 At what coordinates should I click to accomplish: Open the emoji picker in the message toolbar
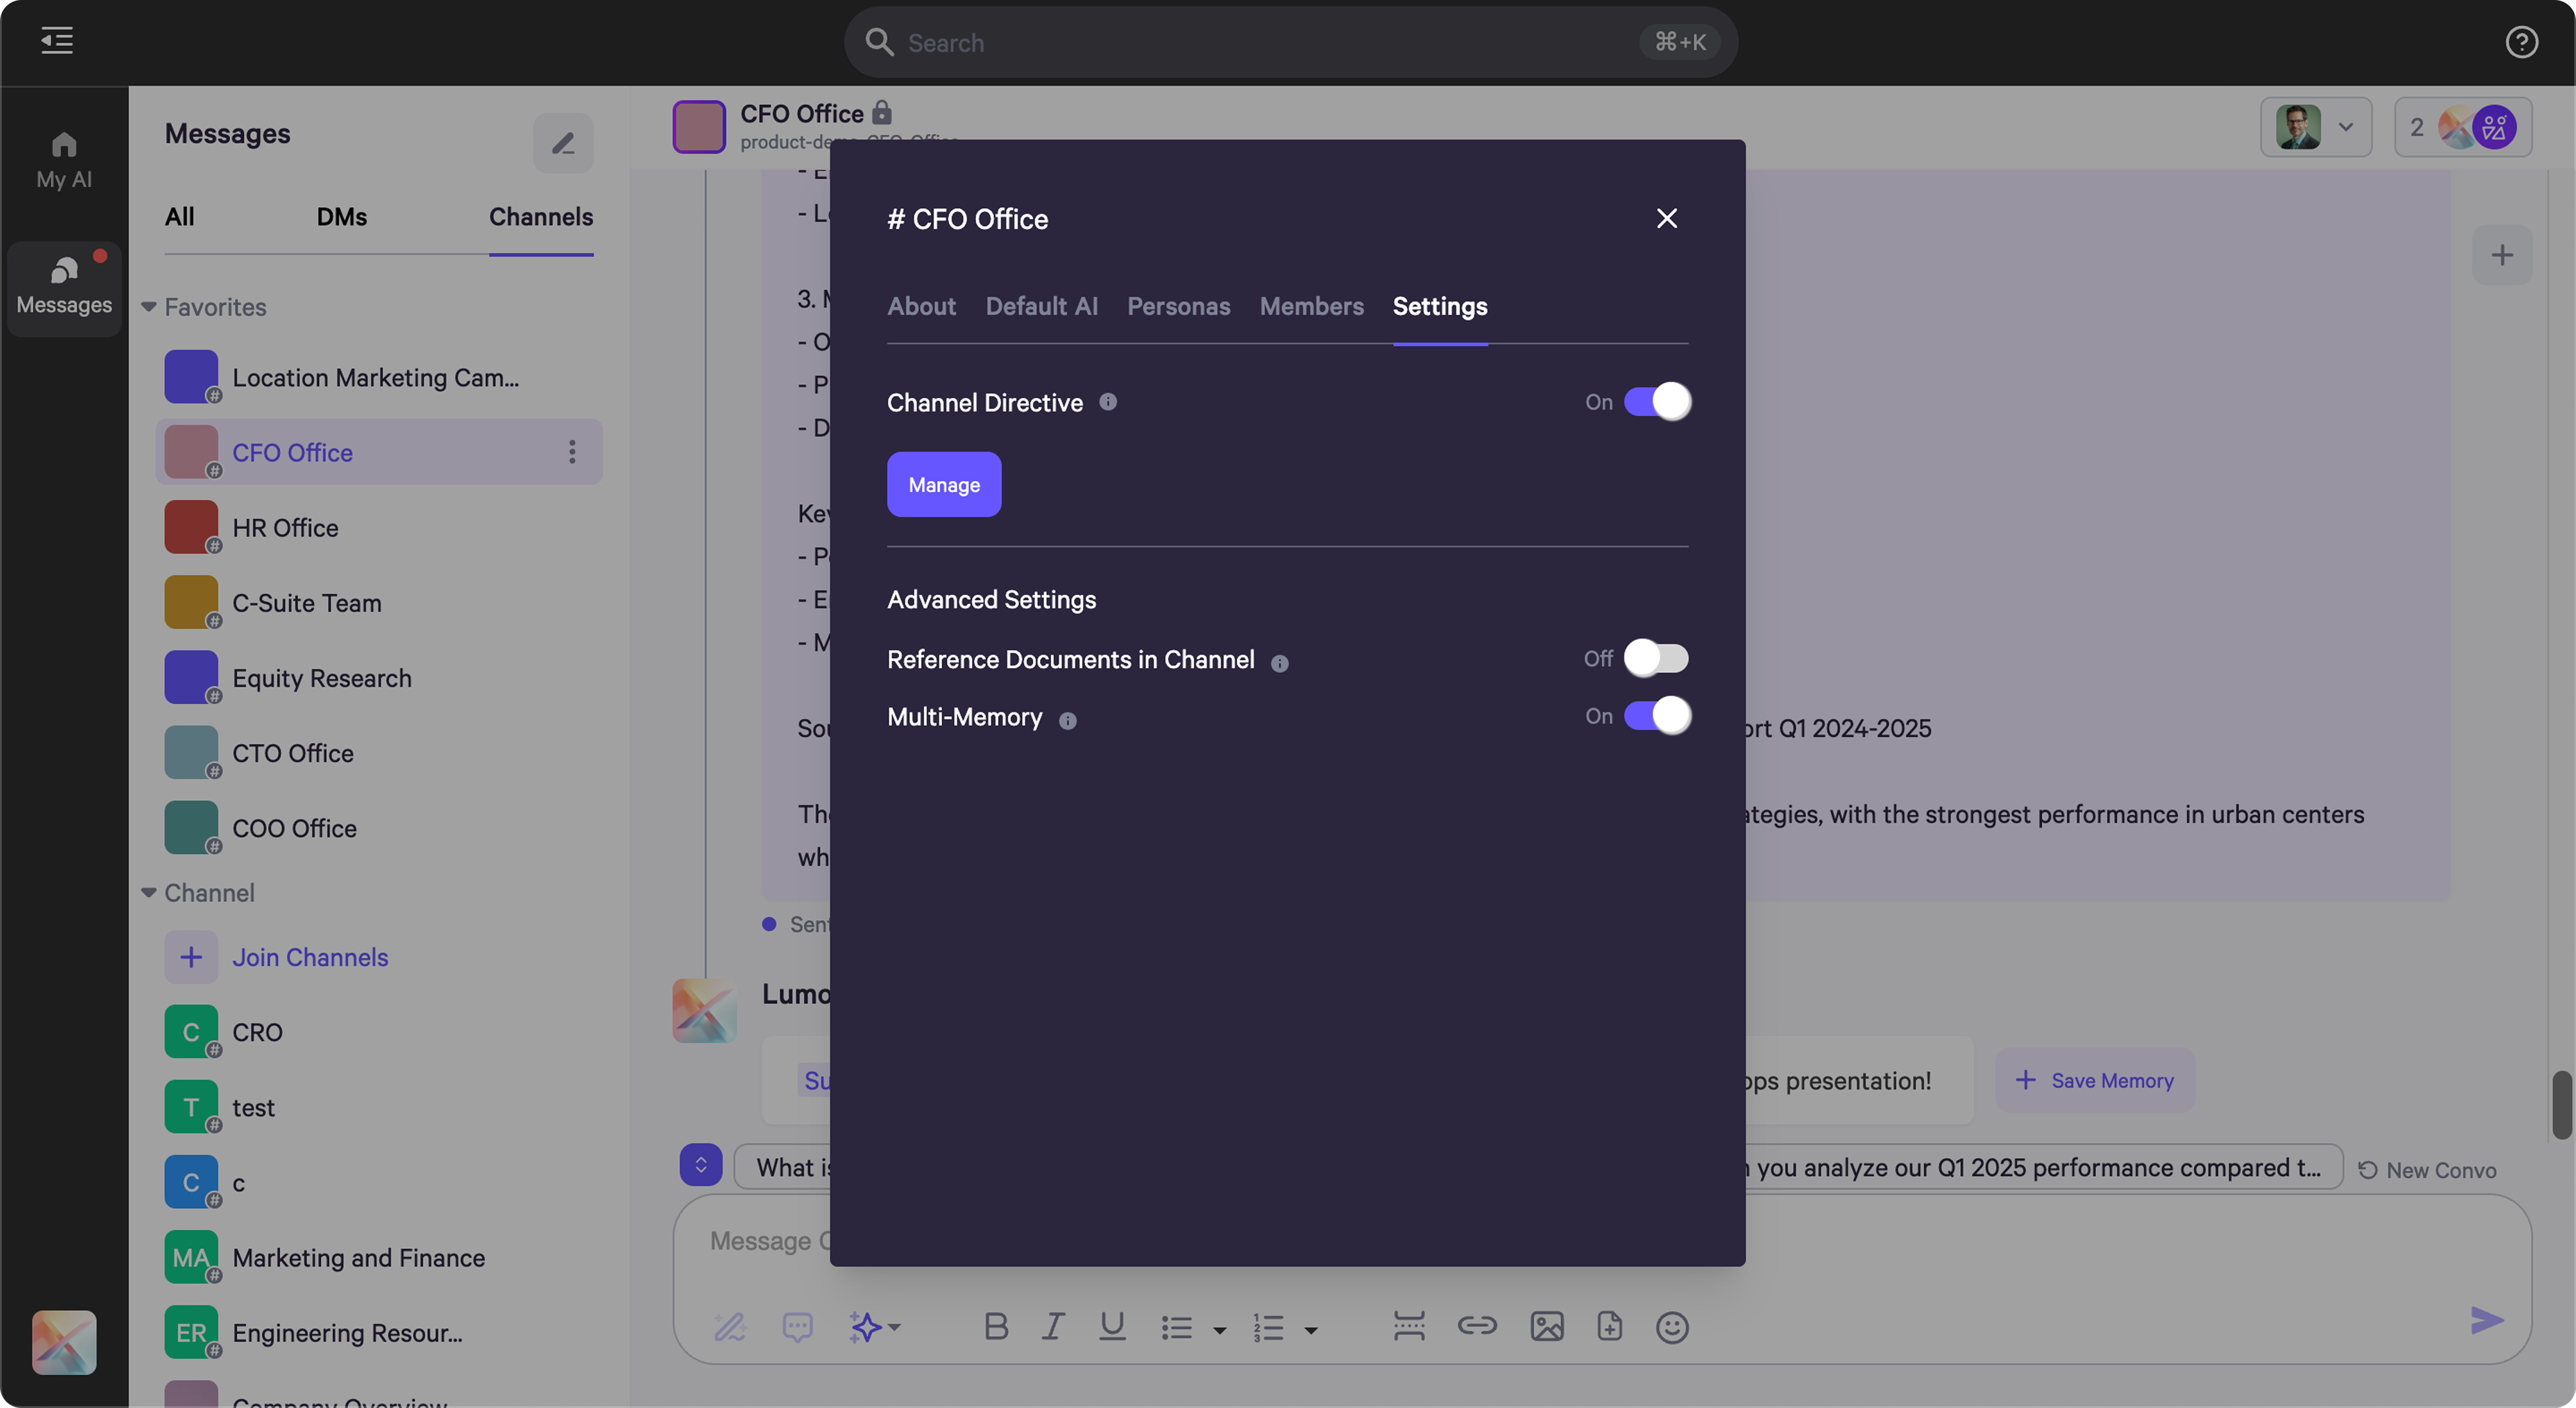coord(1672,1327)
